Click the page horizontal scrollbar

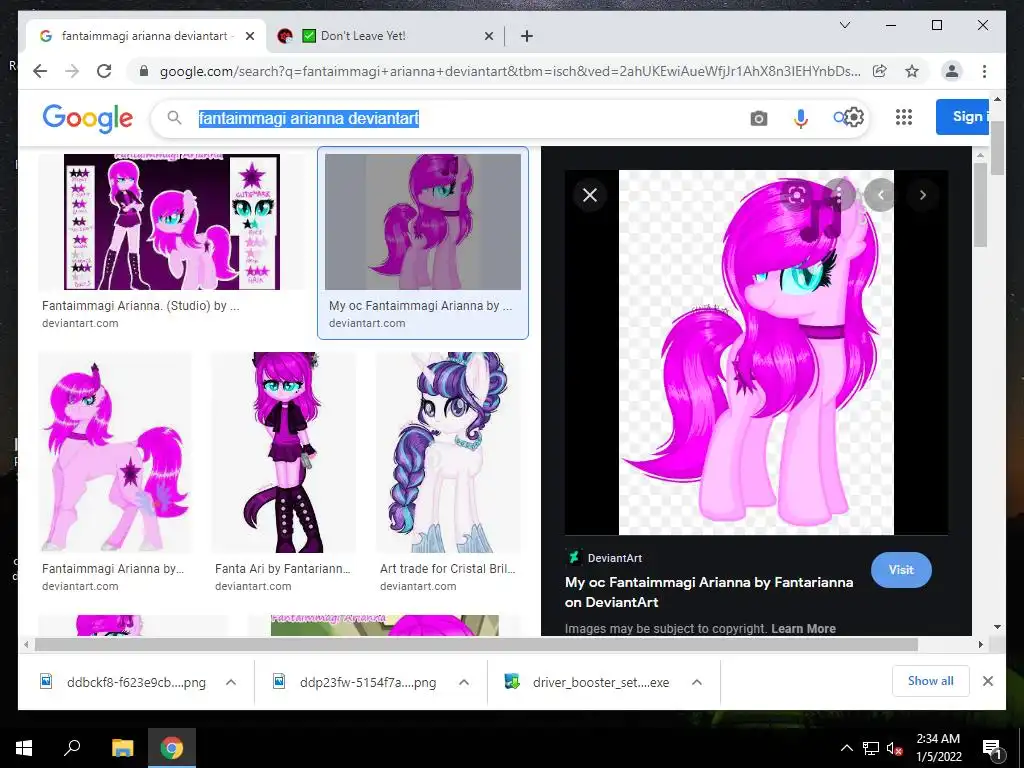(x=475, y=645)
